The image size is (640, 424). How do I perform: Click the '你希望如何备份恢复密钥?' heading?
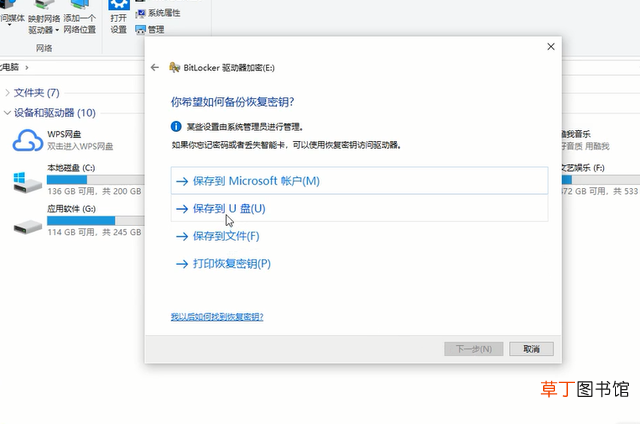[x=233, y=102]
